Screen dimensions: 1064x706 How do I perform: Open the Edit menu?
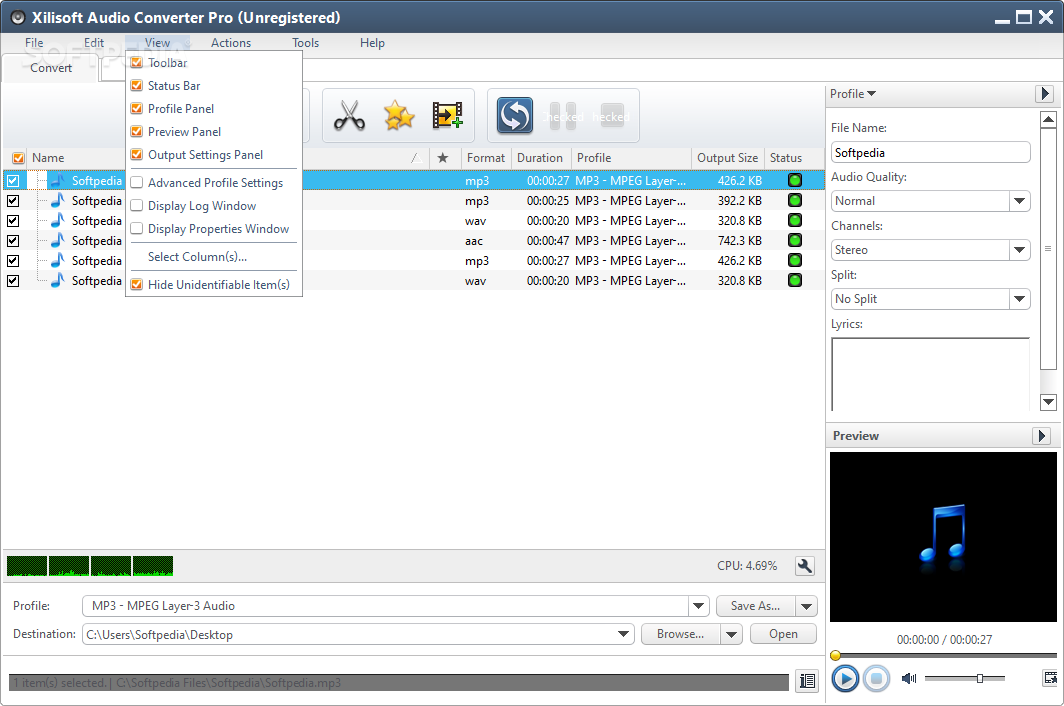94,43
